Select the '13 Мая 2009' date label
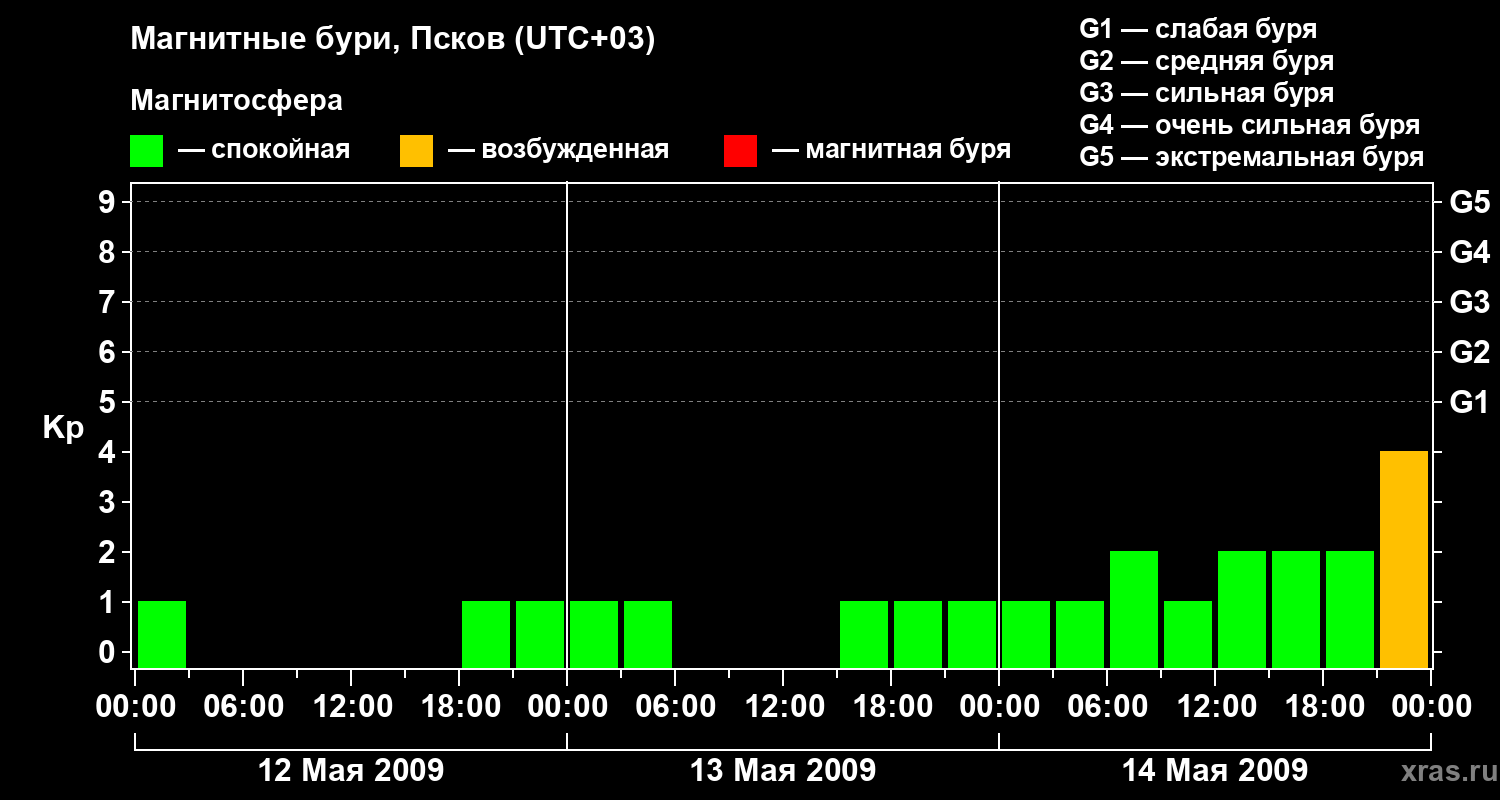The image size is (1500, 800). pos(783,771)
